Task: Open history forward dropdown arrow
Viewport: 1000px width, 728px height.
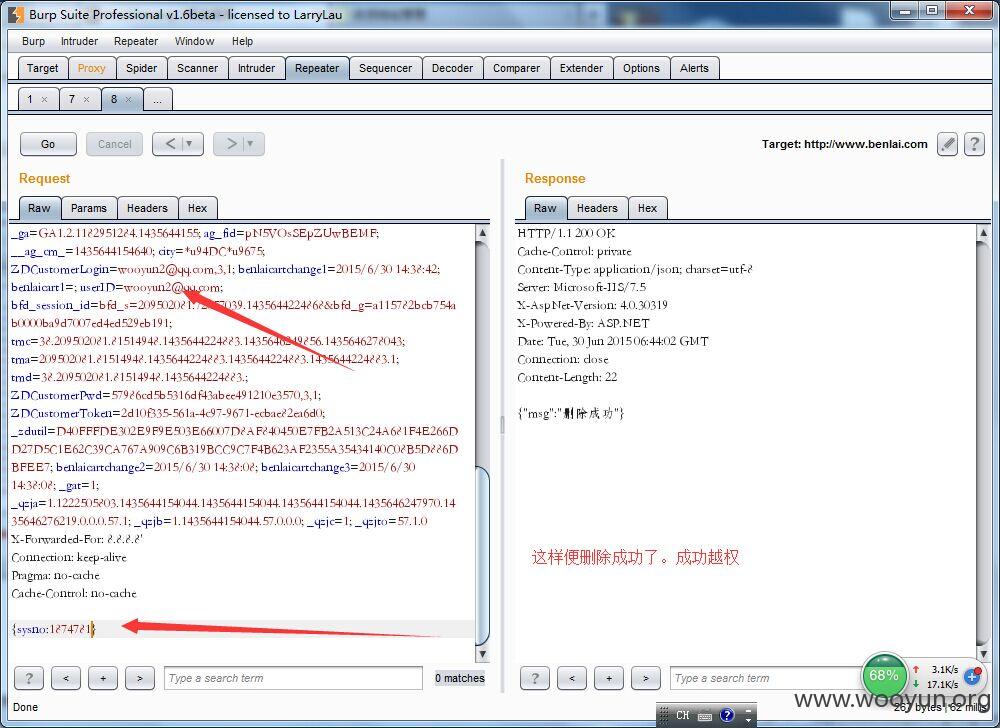Action: (x=250, y=144)
